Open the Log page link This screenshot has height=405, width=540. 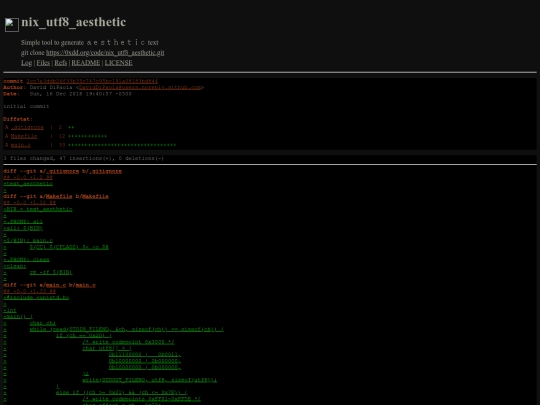(27, 63)
